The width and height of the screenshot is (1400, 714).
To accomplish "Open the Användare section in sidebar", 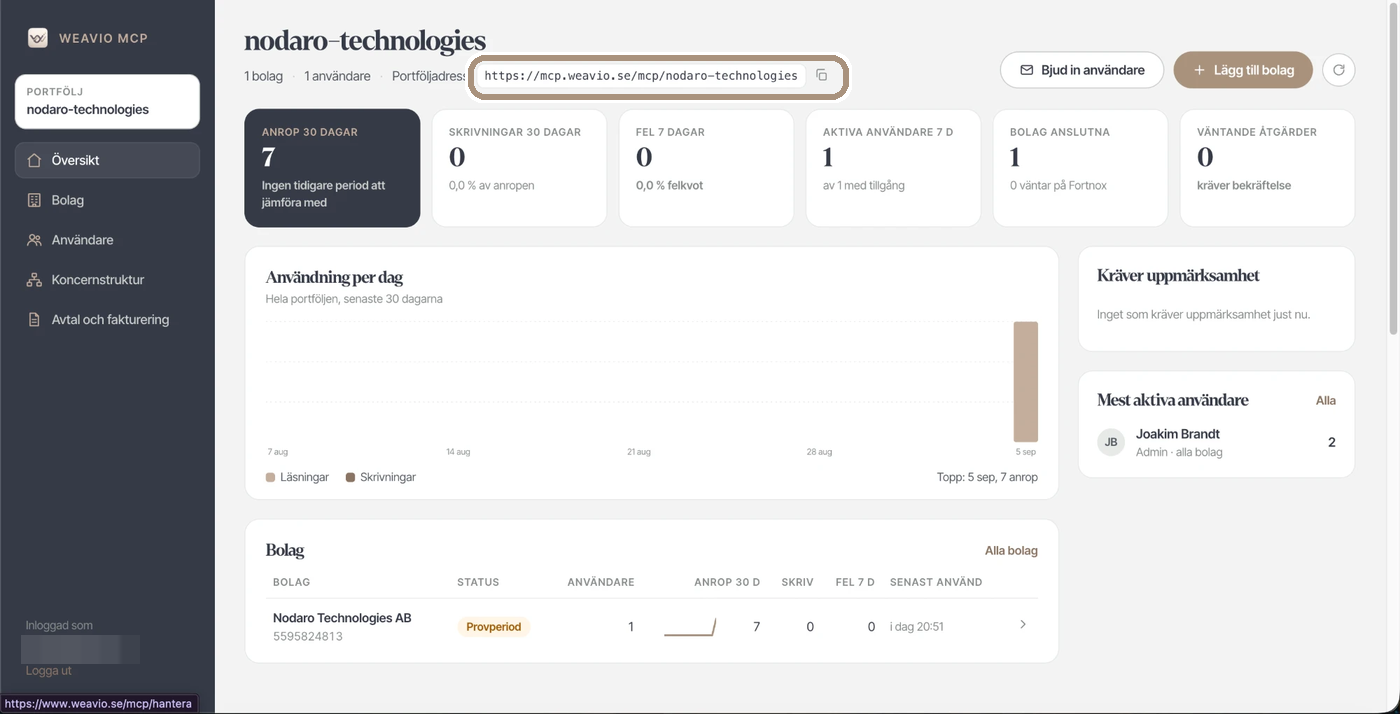I will click(x=107, y=240).
